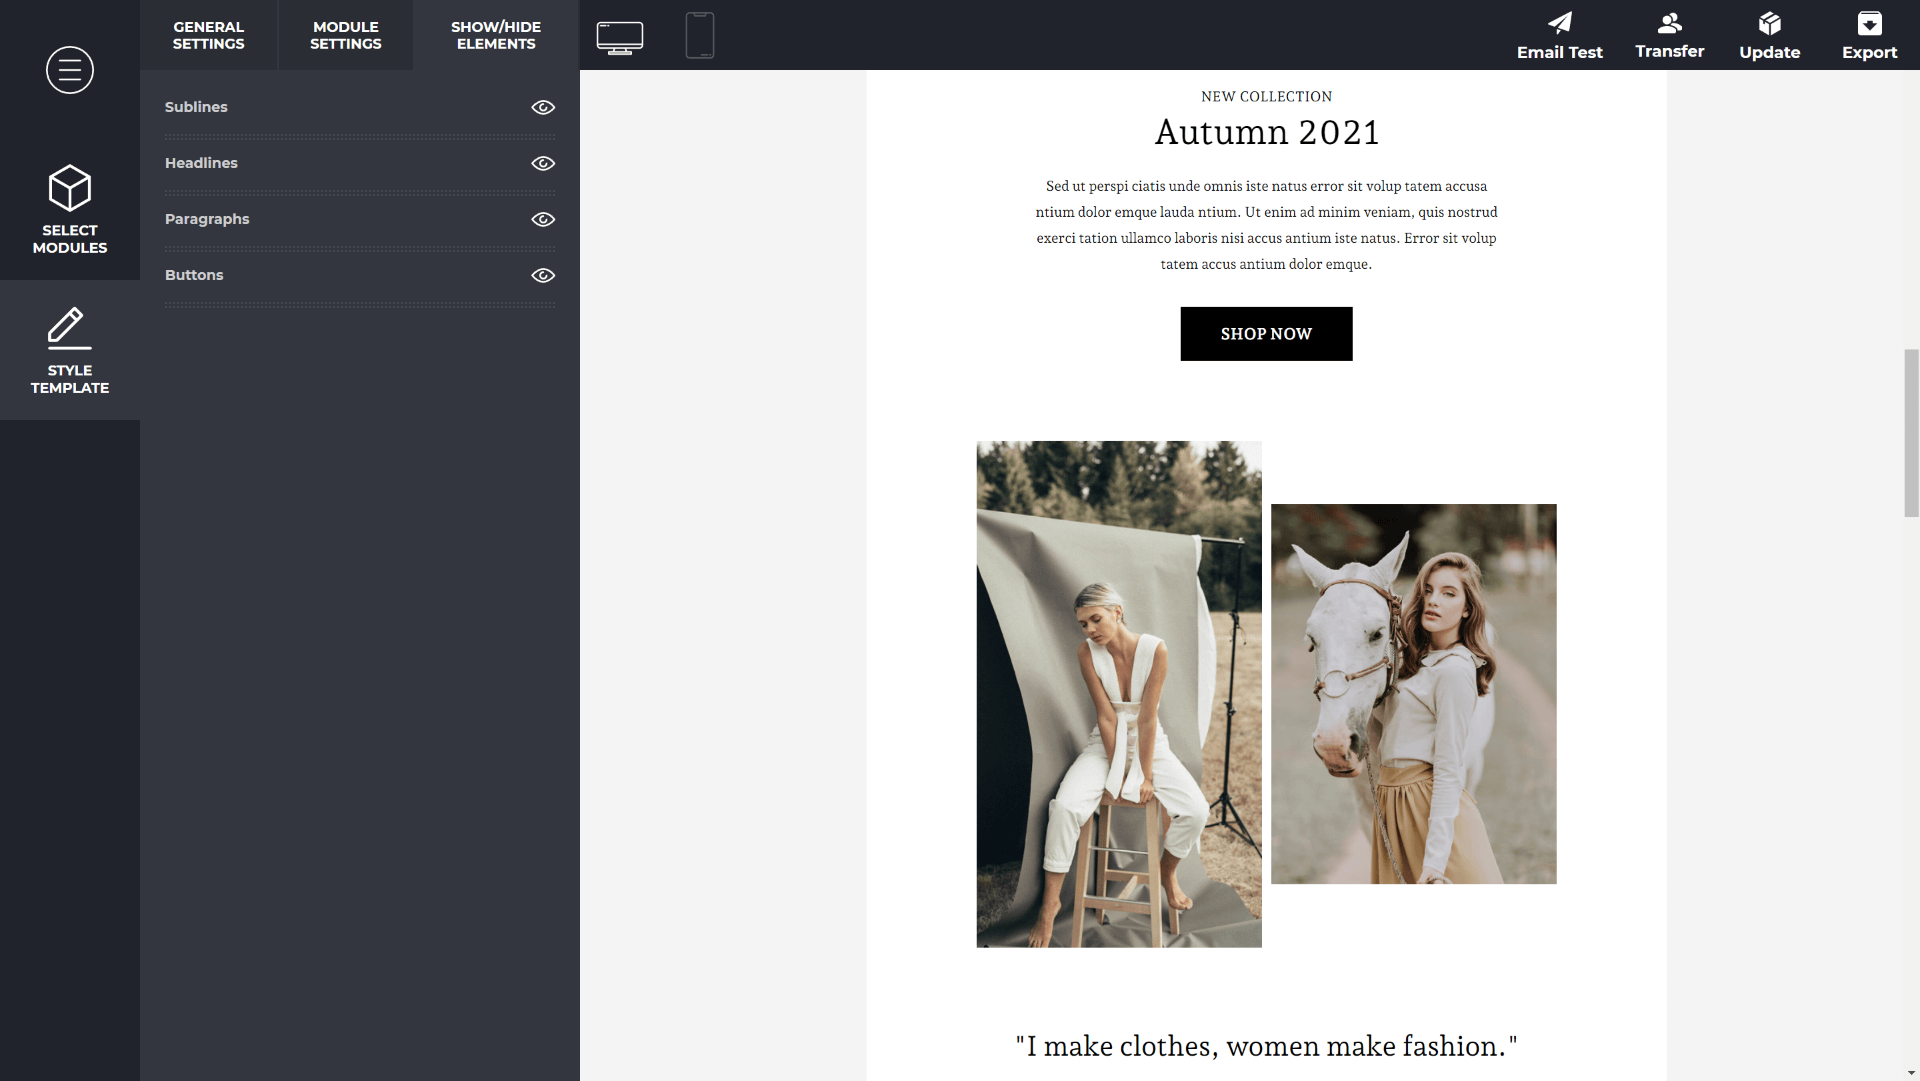Toggle Headlines visibility

[543, 163]
